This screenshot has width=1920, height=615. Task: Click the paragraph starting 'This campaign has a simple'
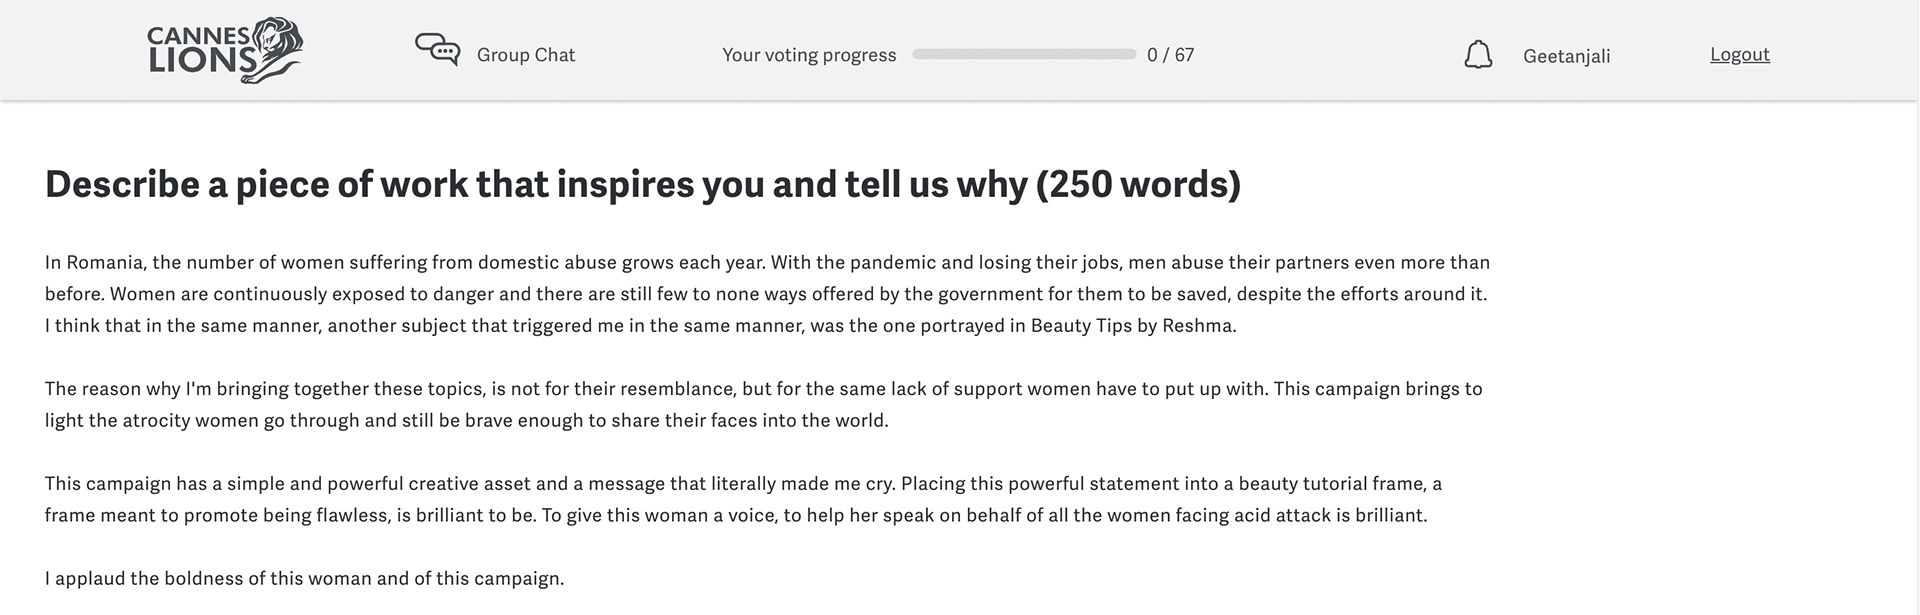[743, 499]
